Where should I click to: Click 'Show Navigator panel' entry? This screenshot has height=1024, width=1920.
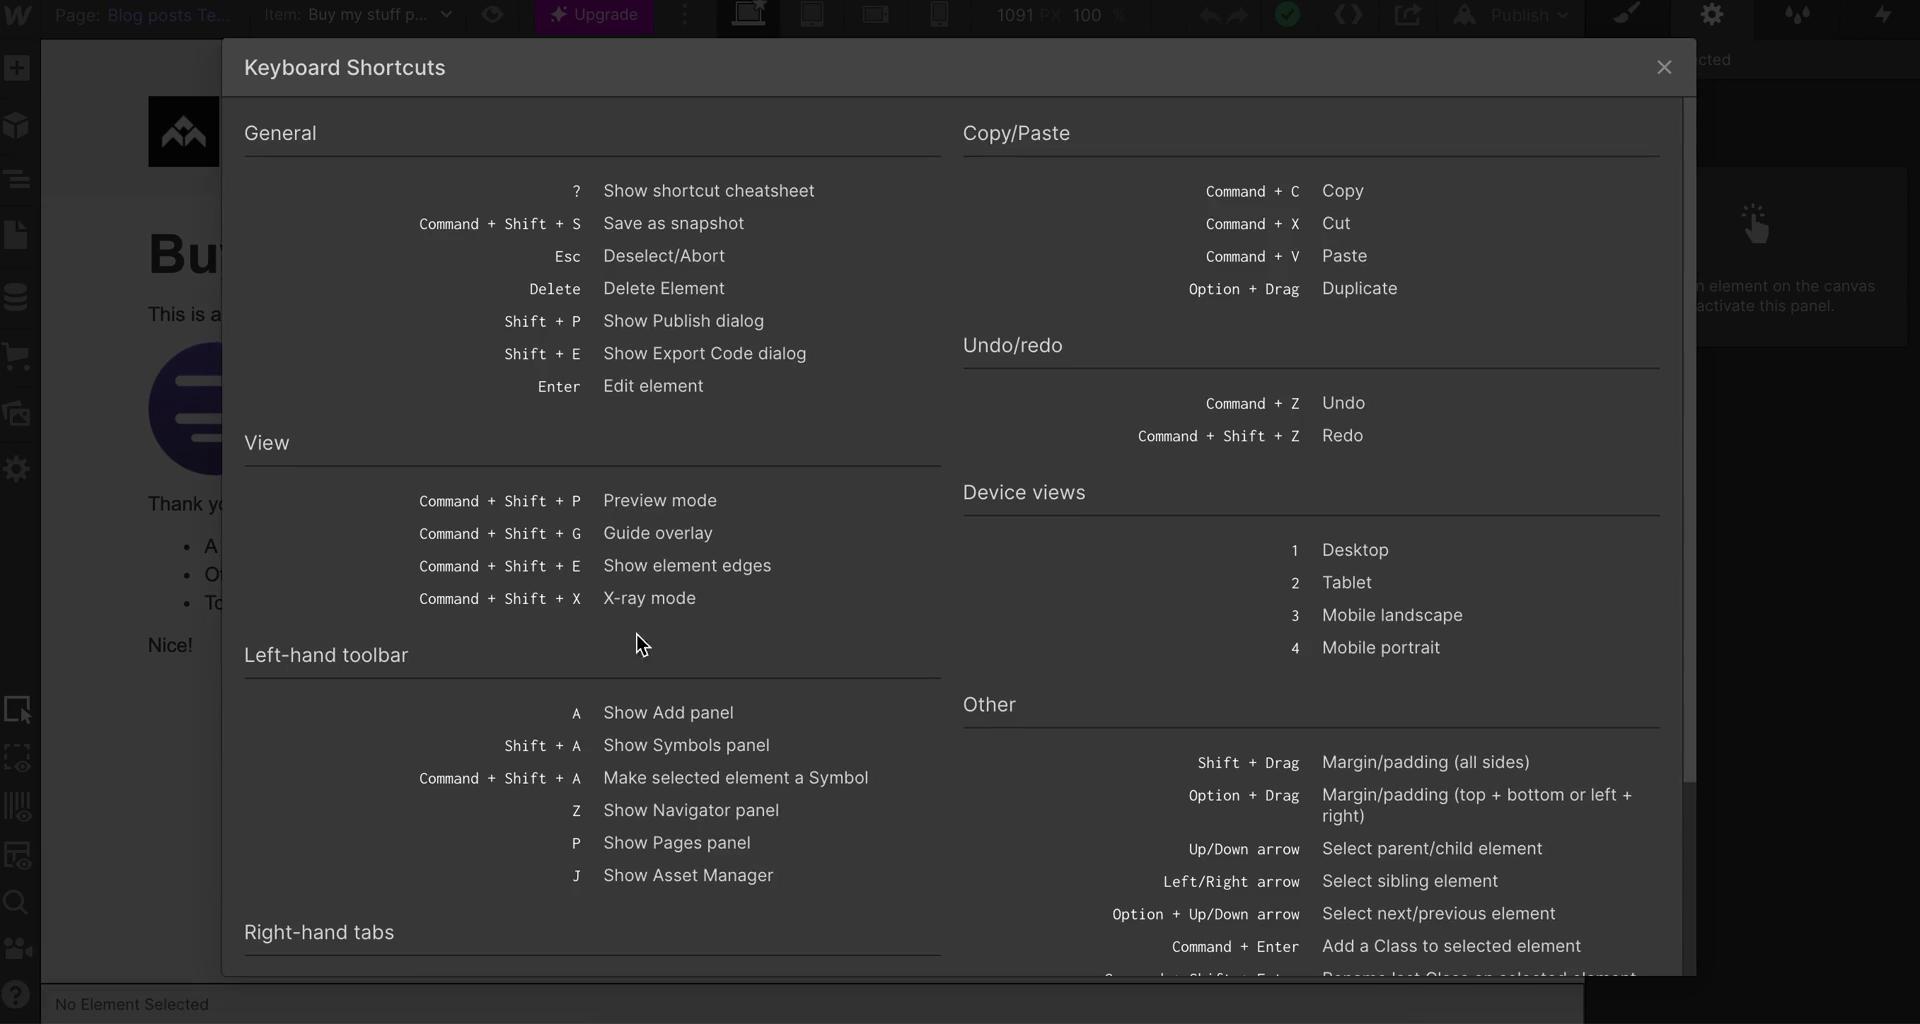click(x=691, y=811)
